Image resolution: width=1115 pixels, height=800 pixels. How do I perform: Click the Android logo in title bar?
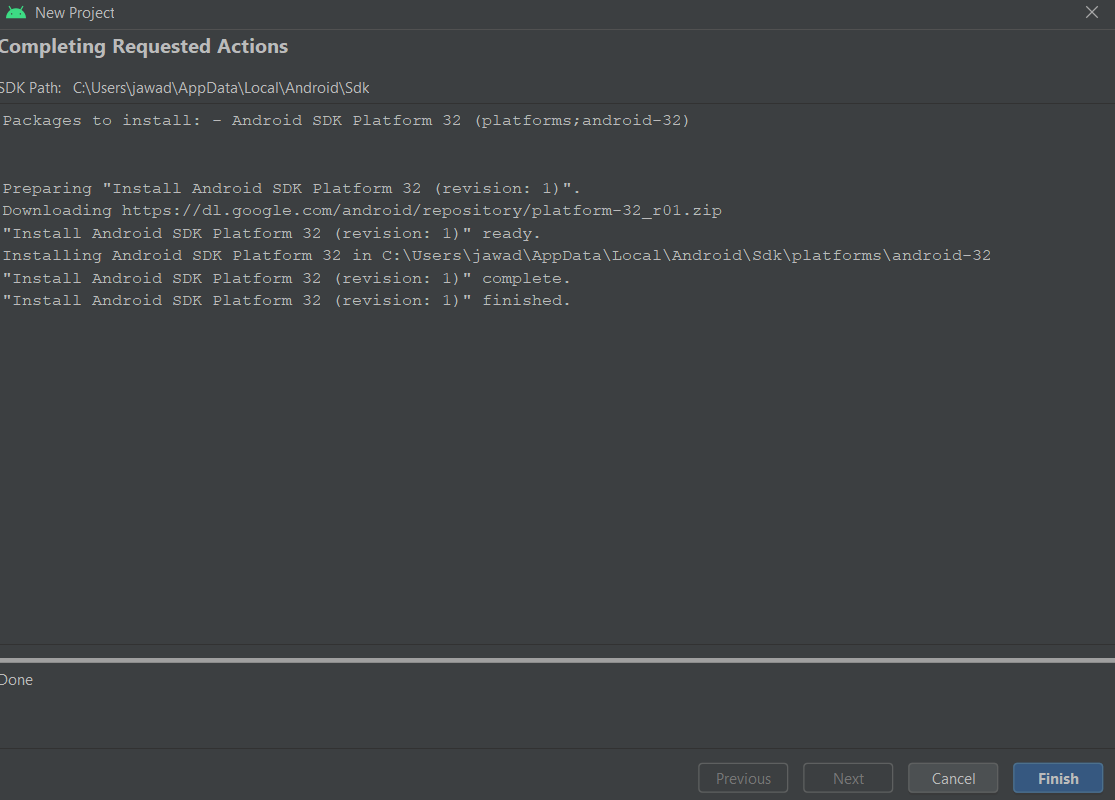click(x=16, y=13)
